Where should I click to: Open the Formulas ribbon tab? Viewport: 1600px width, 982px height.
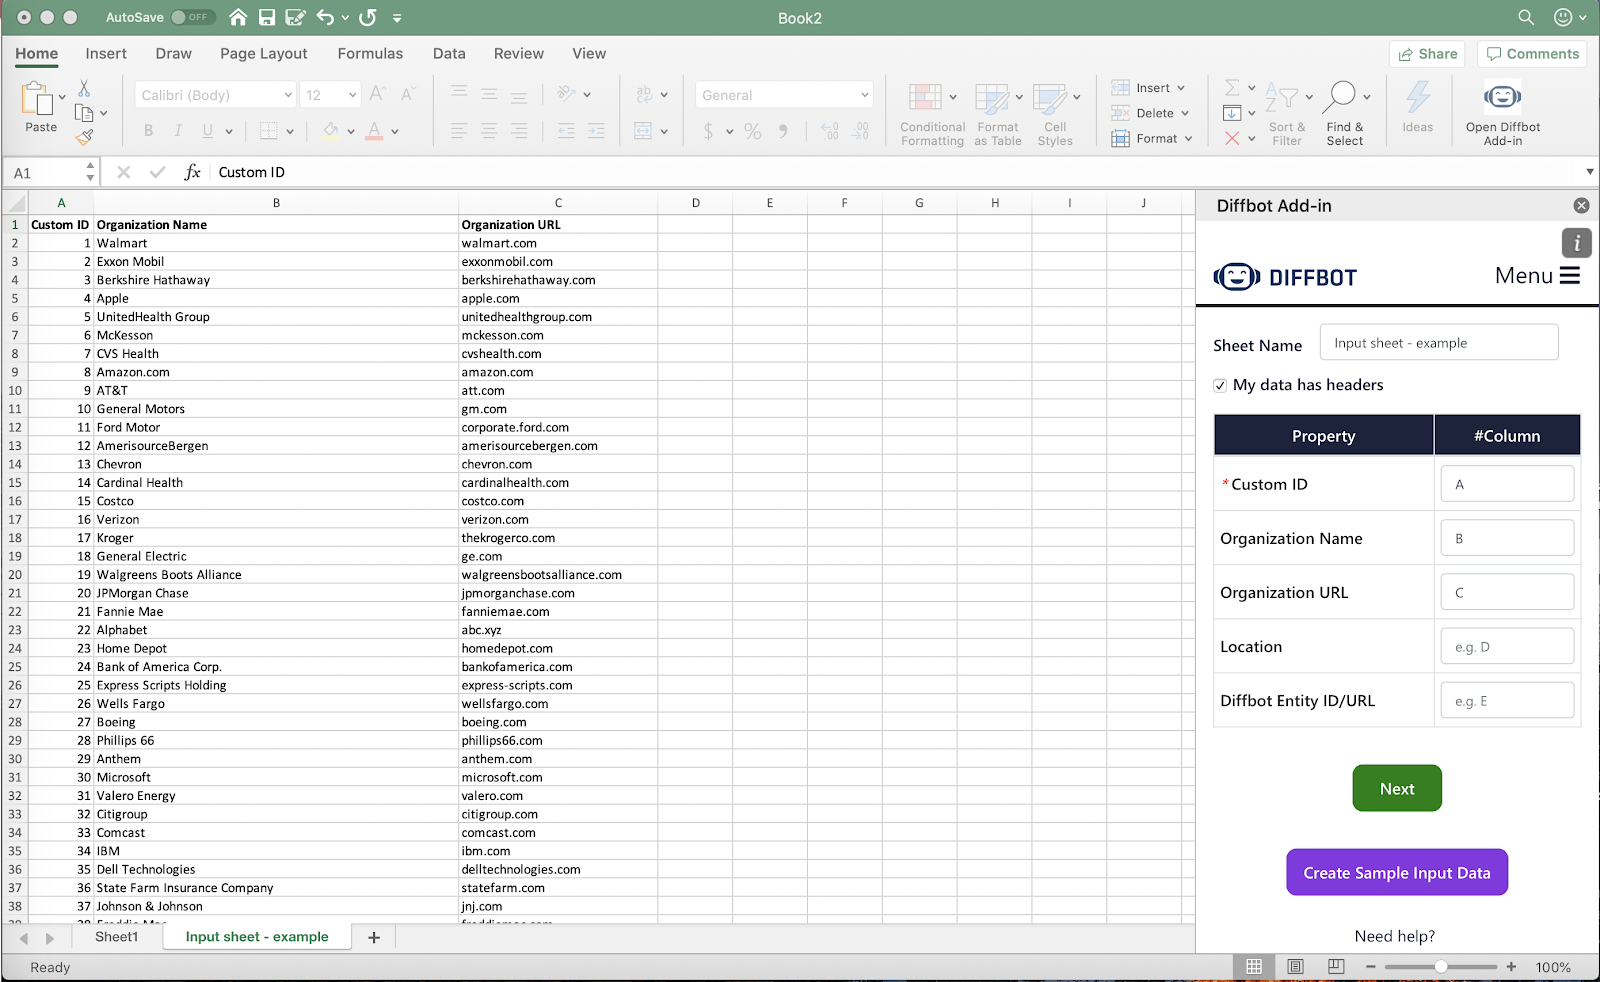[370, 54]
